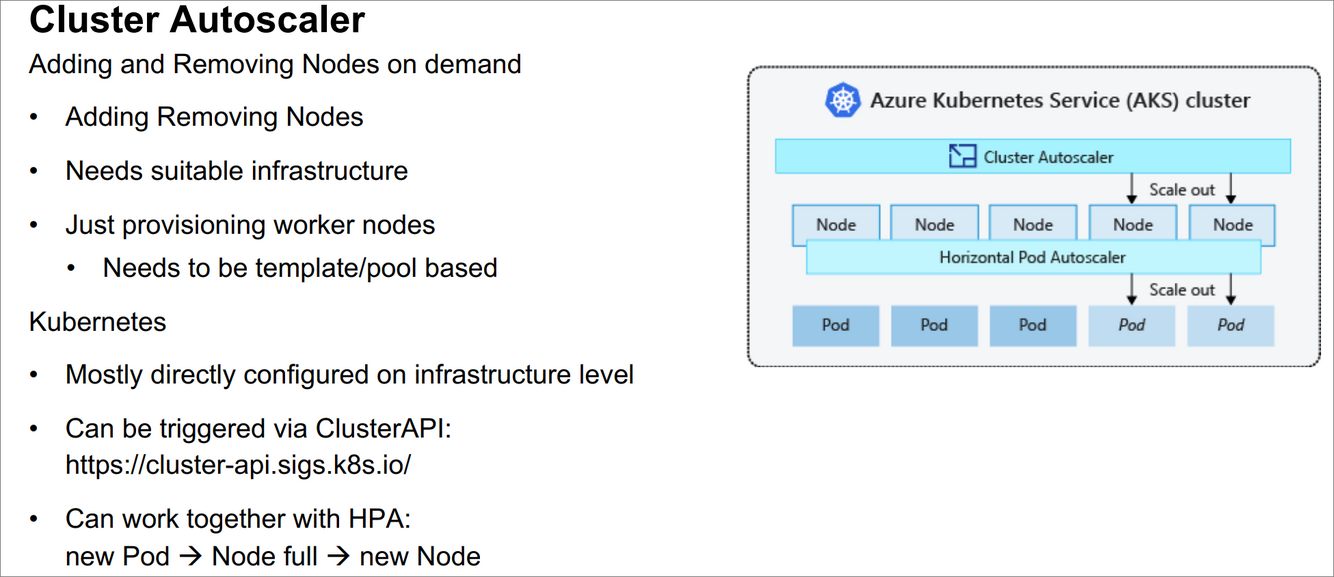Click the bullet "Needs suitable infrastructure"
1334x577 pixels.
tap(237, 171)
